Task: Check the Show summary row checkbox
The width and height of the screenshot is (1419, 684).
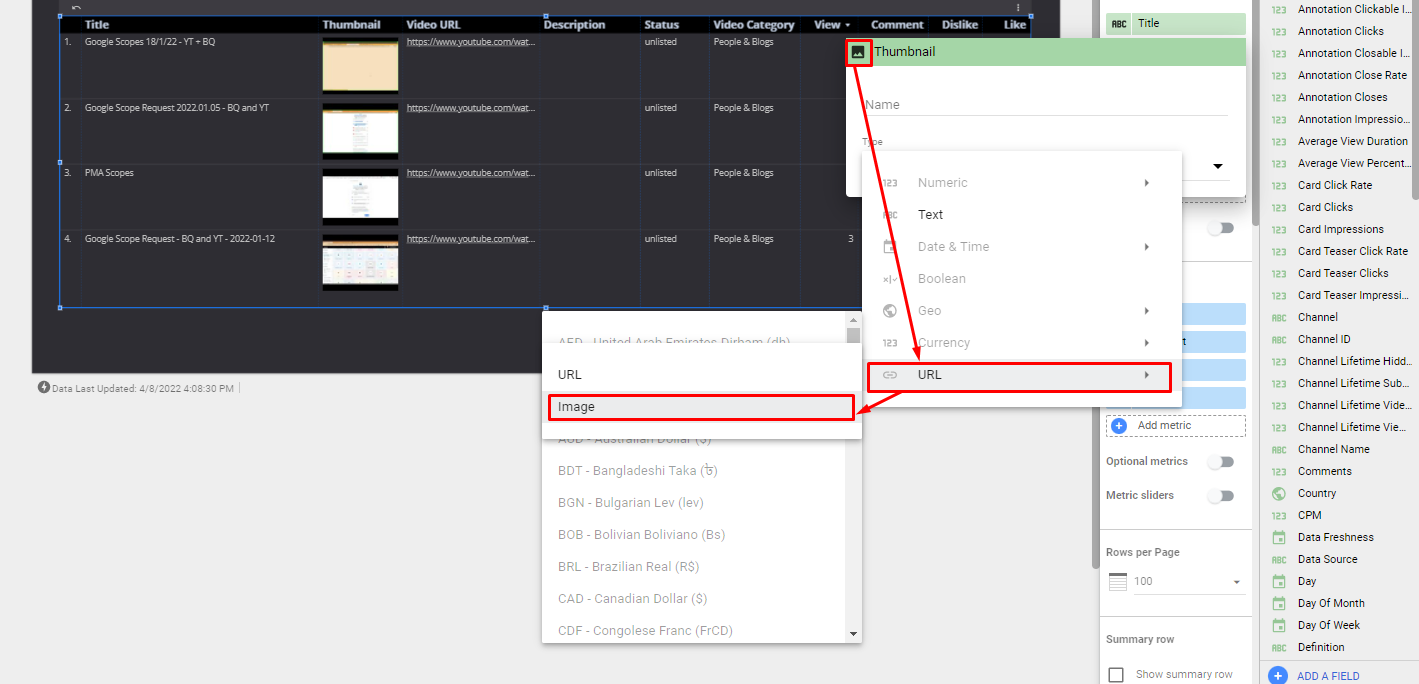Action: 1116,675
